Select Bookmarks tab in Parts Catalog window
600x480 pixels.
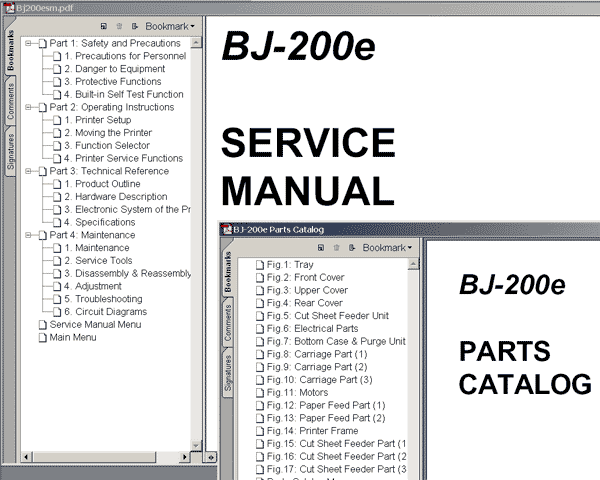click(228, 271)
